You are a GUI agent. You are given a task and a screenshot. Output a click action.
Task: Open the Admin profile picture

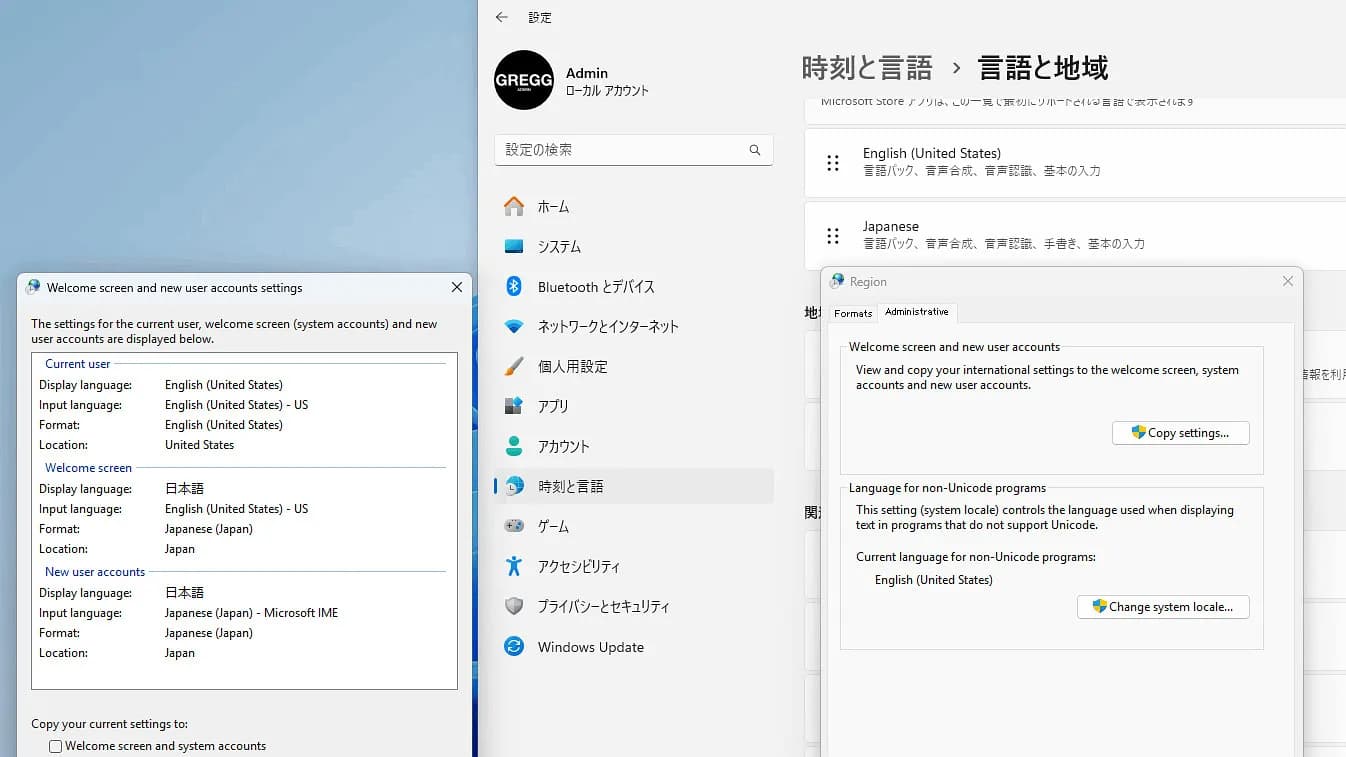524,80
